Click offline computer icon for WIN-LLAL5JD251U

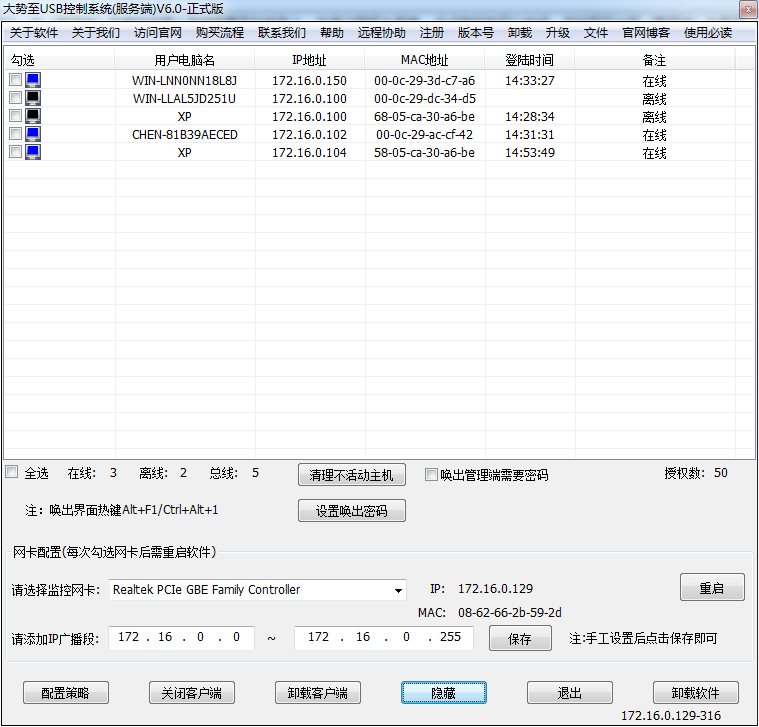click(33, 98)
